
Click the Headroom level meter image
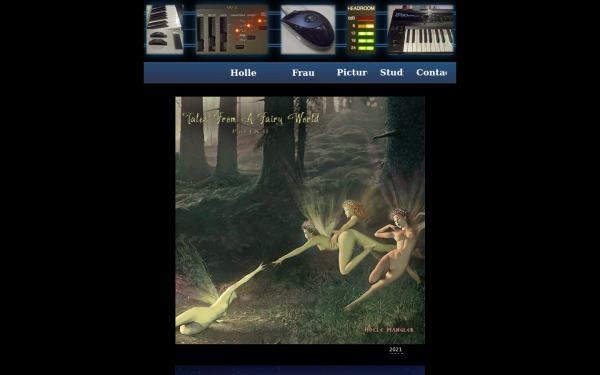(361, 29)
